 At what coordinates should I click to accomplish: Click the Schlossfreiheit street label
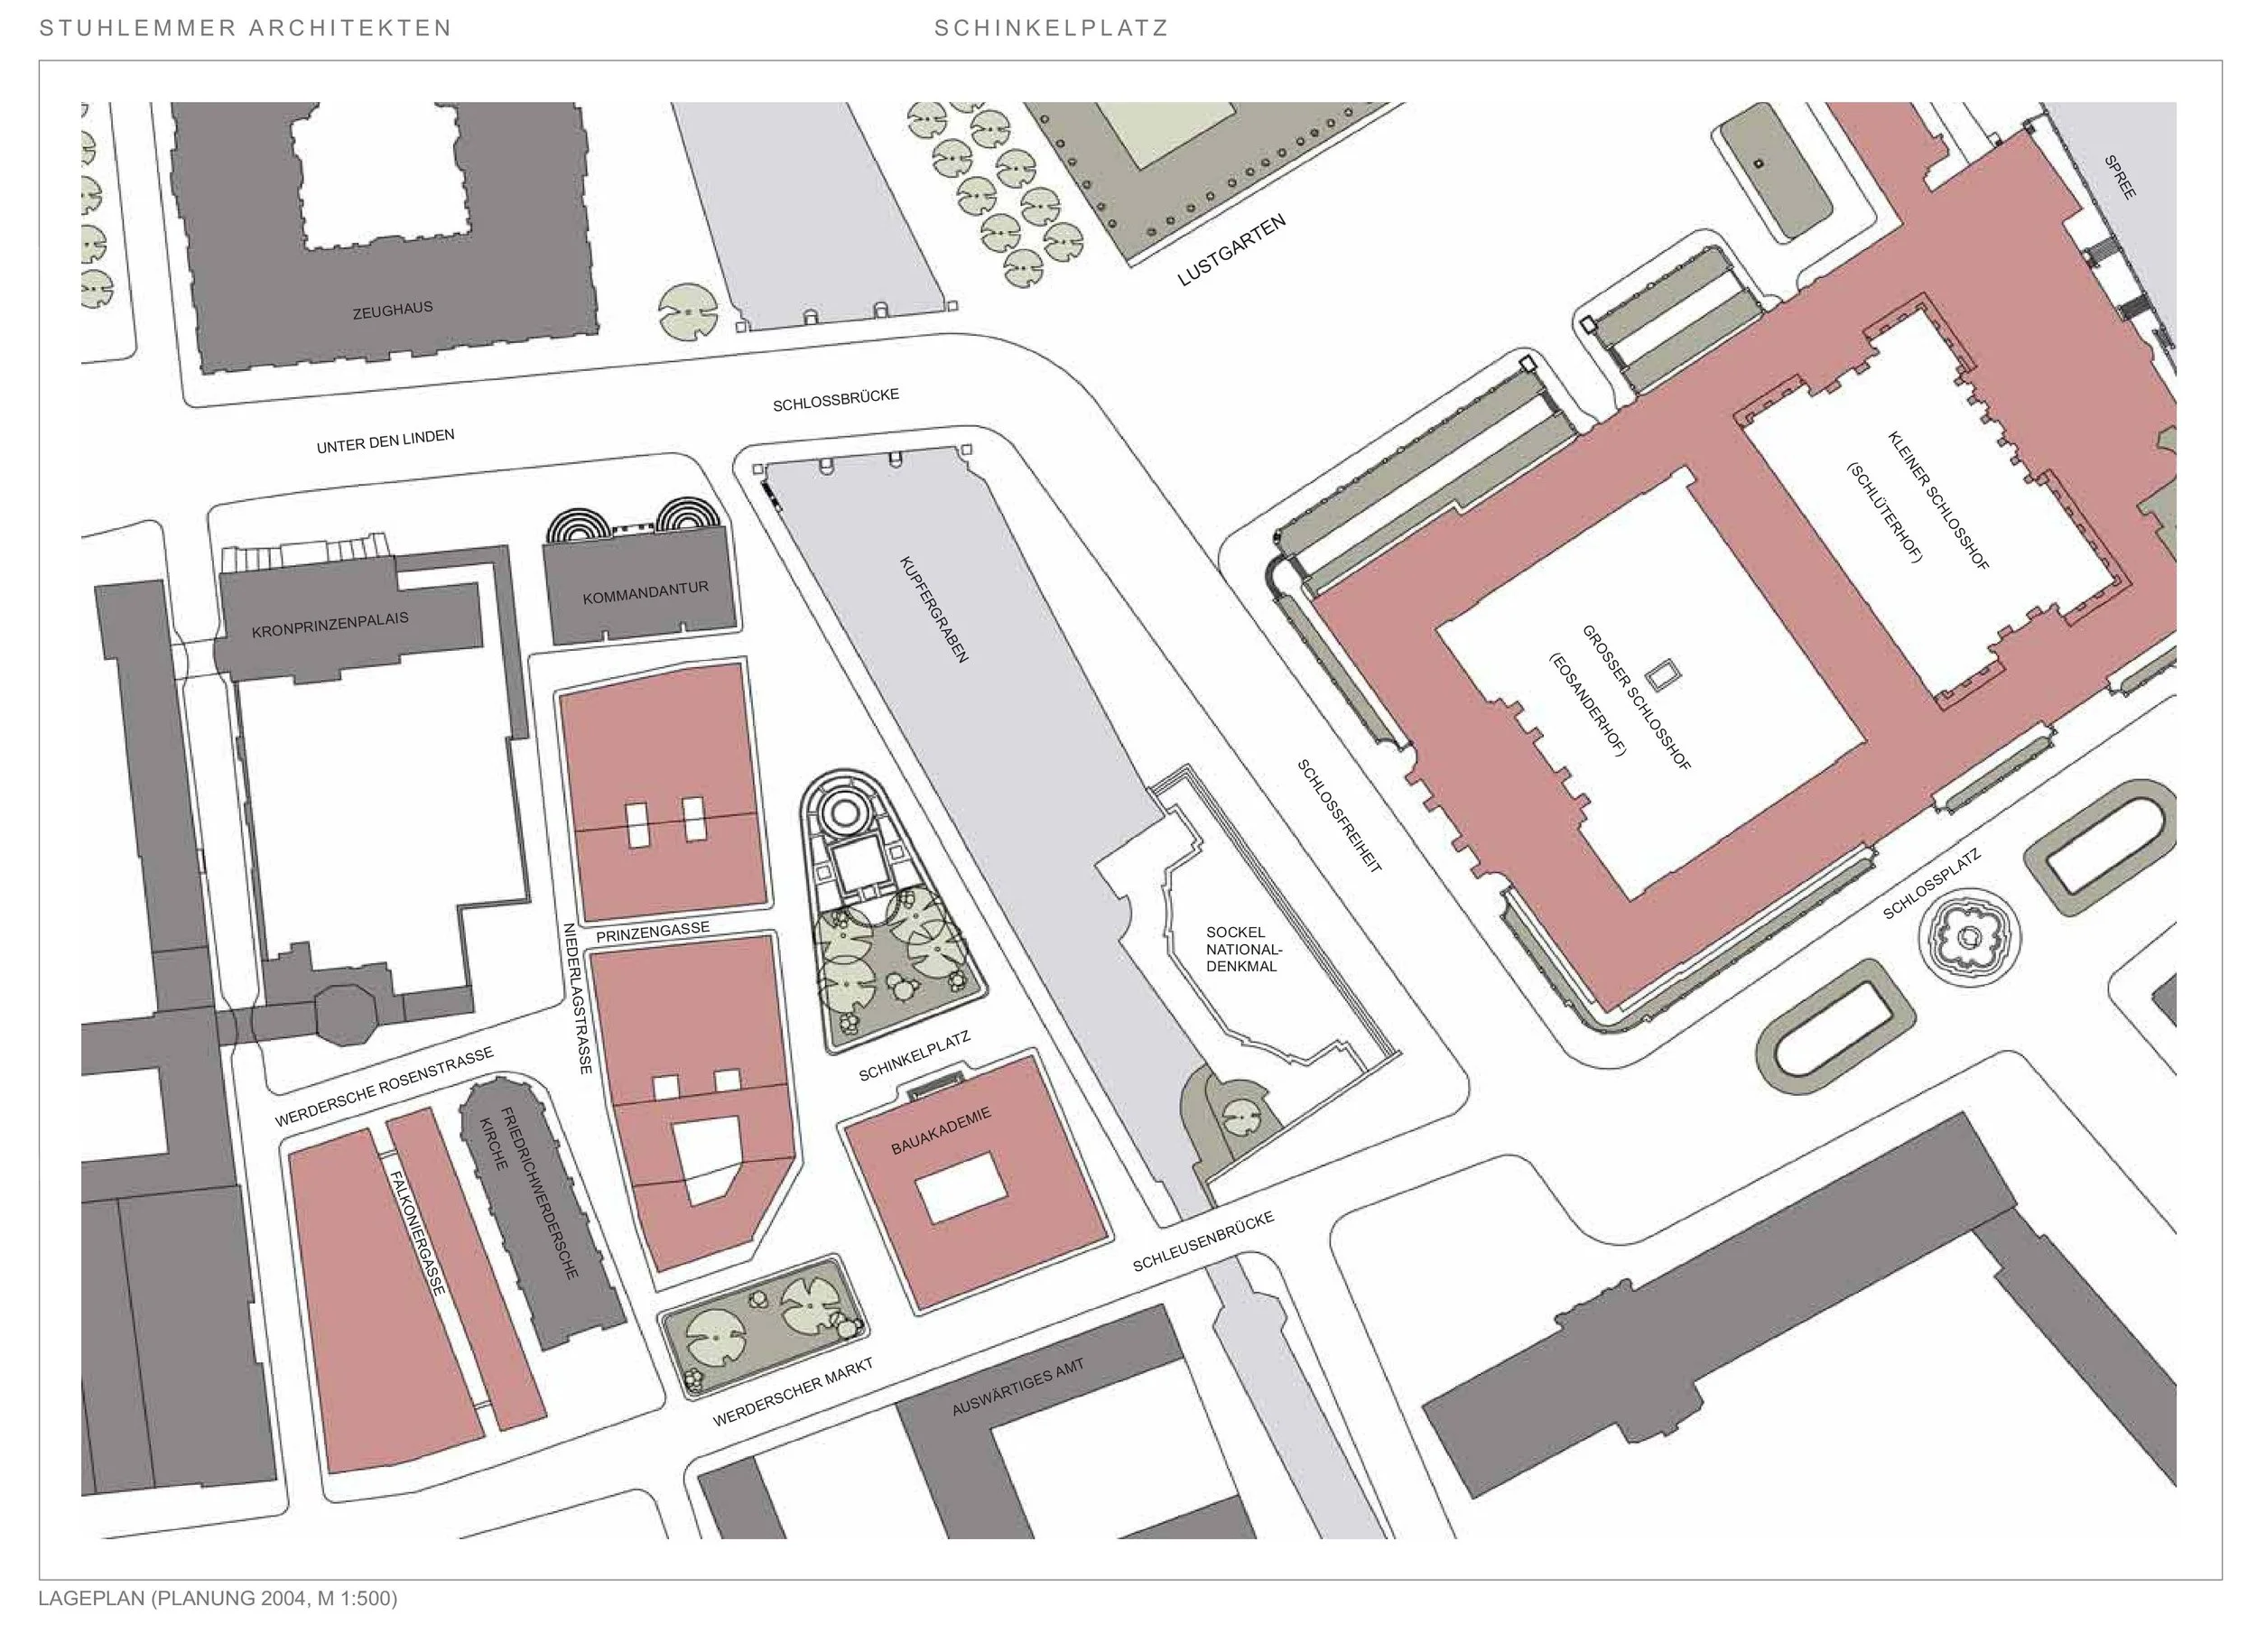click(1339, 816)
